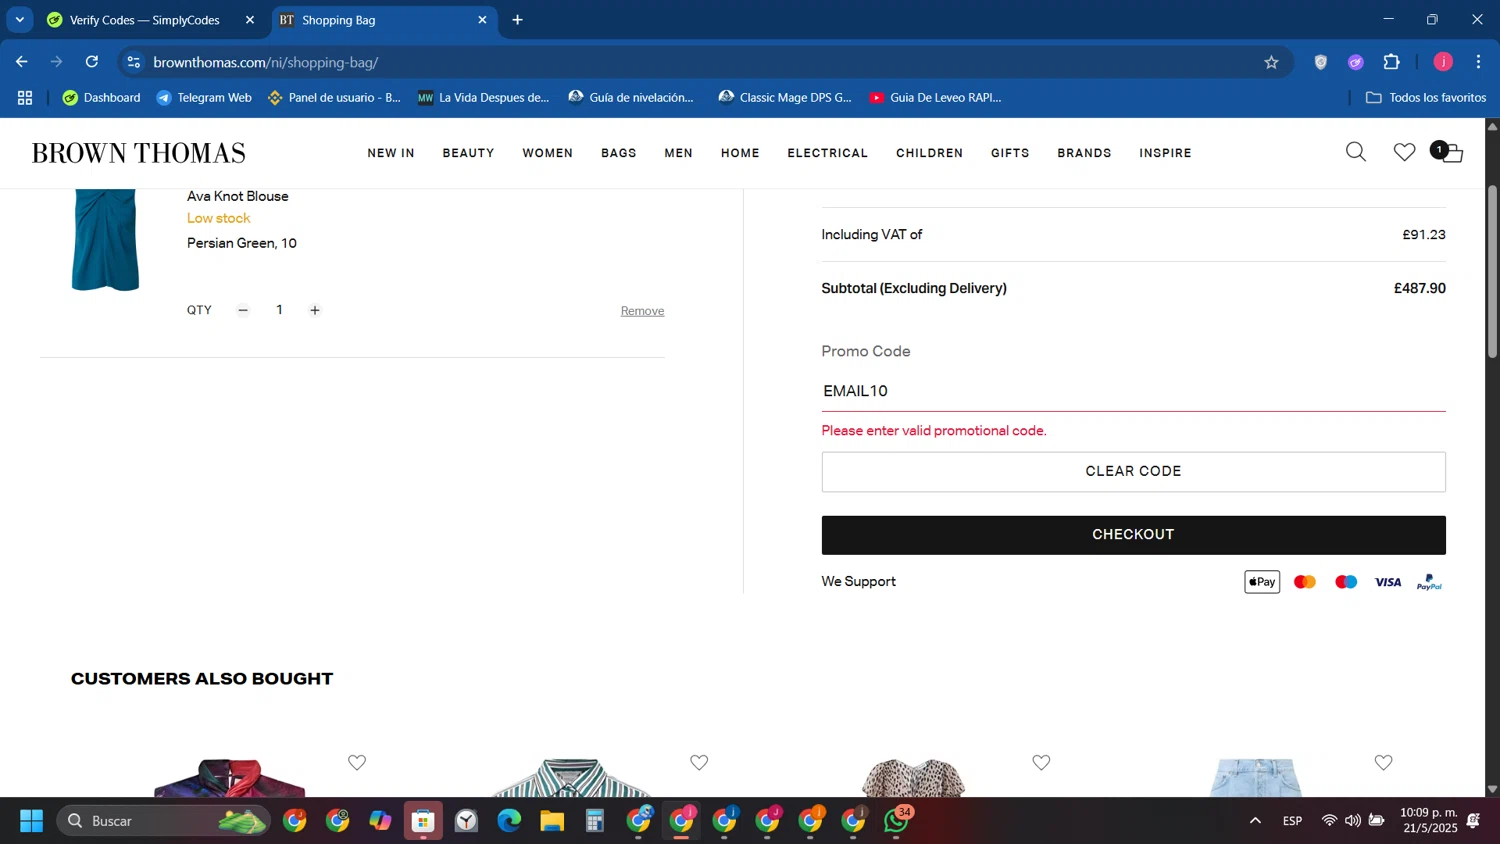This screenshot has height=844, width=1500.
Task: Open Microsoft Edge from the taskbar
Action: (x=509, y=821)
